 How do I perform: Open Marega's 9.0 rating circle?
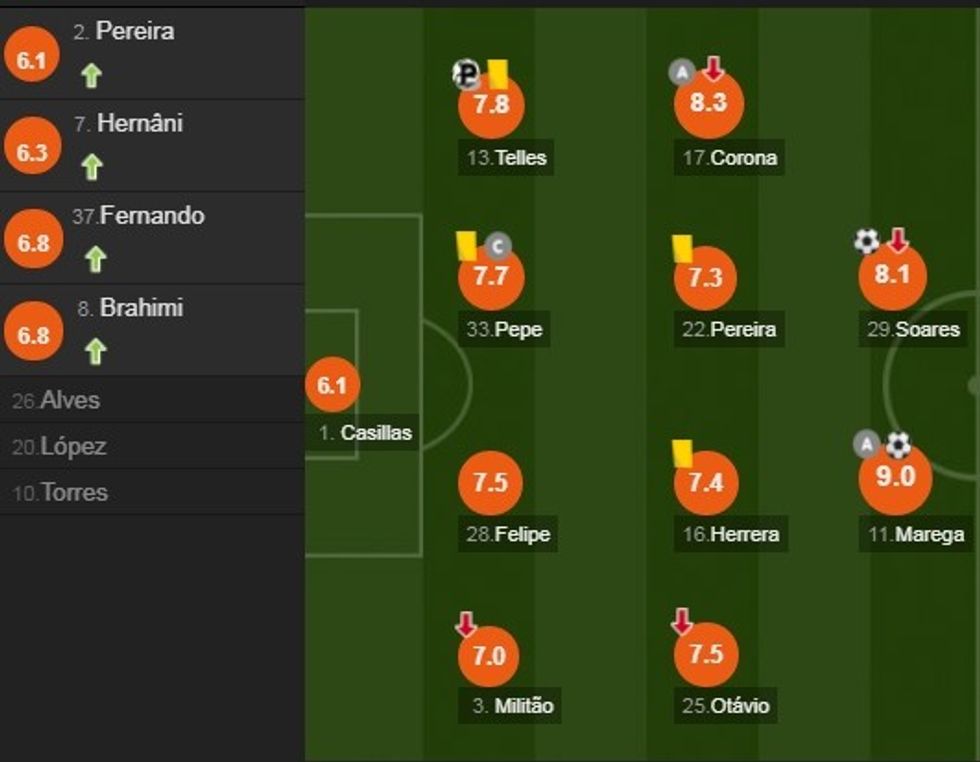[895, 477]
